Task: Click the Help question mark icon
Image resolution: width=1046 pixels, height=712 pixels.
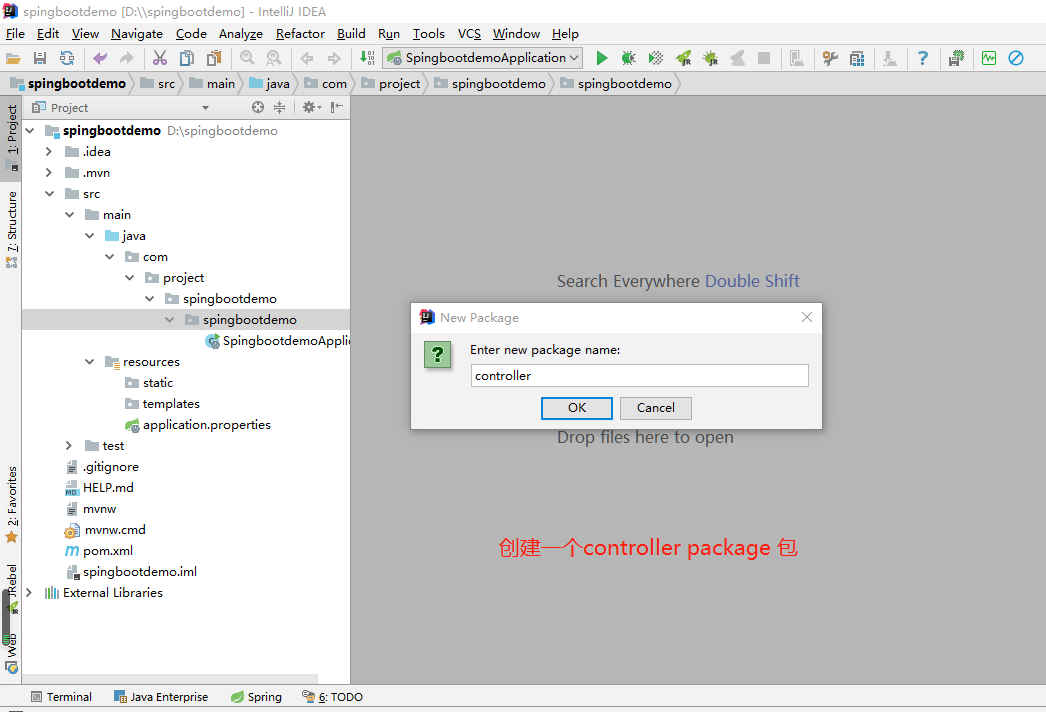Action: [x=923, y=59]
